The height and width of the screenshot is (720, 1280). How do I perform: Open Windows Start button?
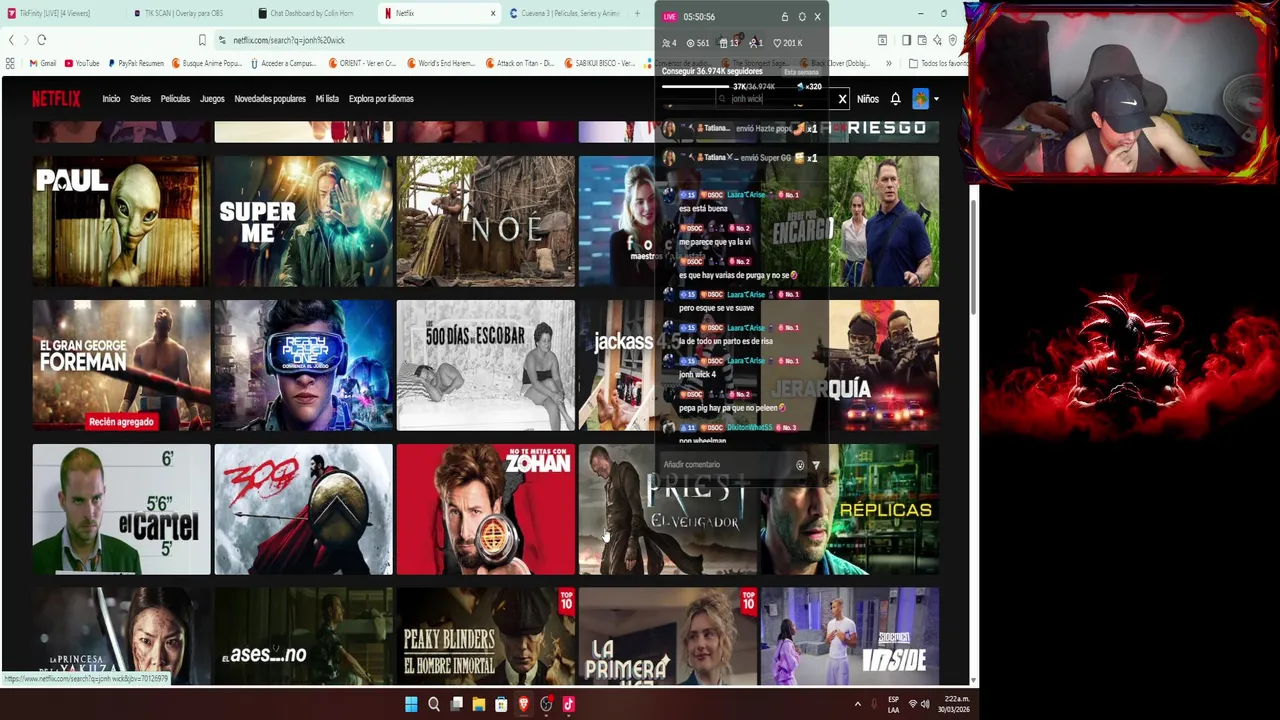coord(411,704)
